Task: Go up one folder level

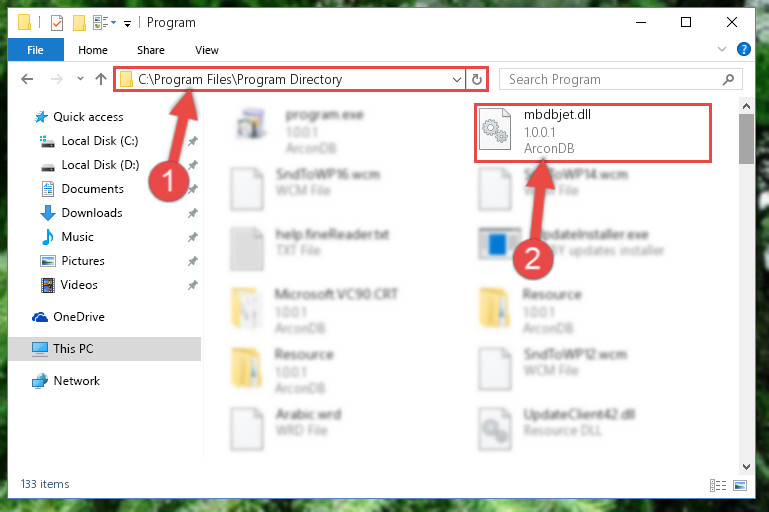Action: 101,79
